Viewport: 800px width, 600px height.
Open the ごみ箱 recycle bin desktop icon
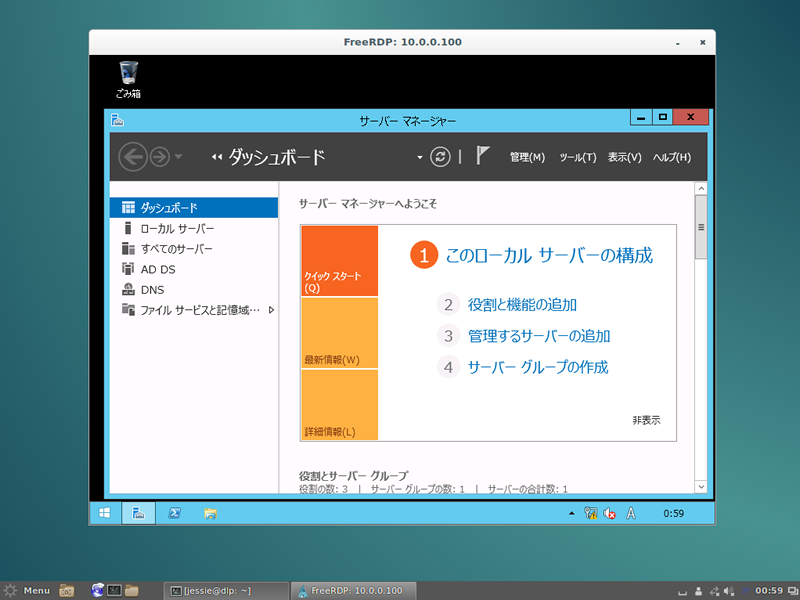click(128, 80)
